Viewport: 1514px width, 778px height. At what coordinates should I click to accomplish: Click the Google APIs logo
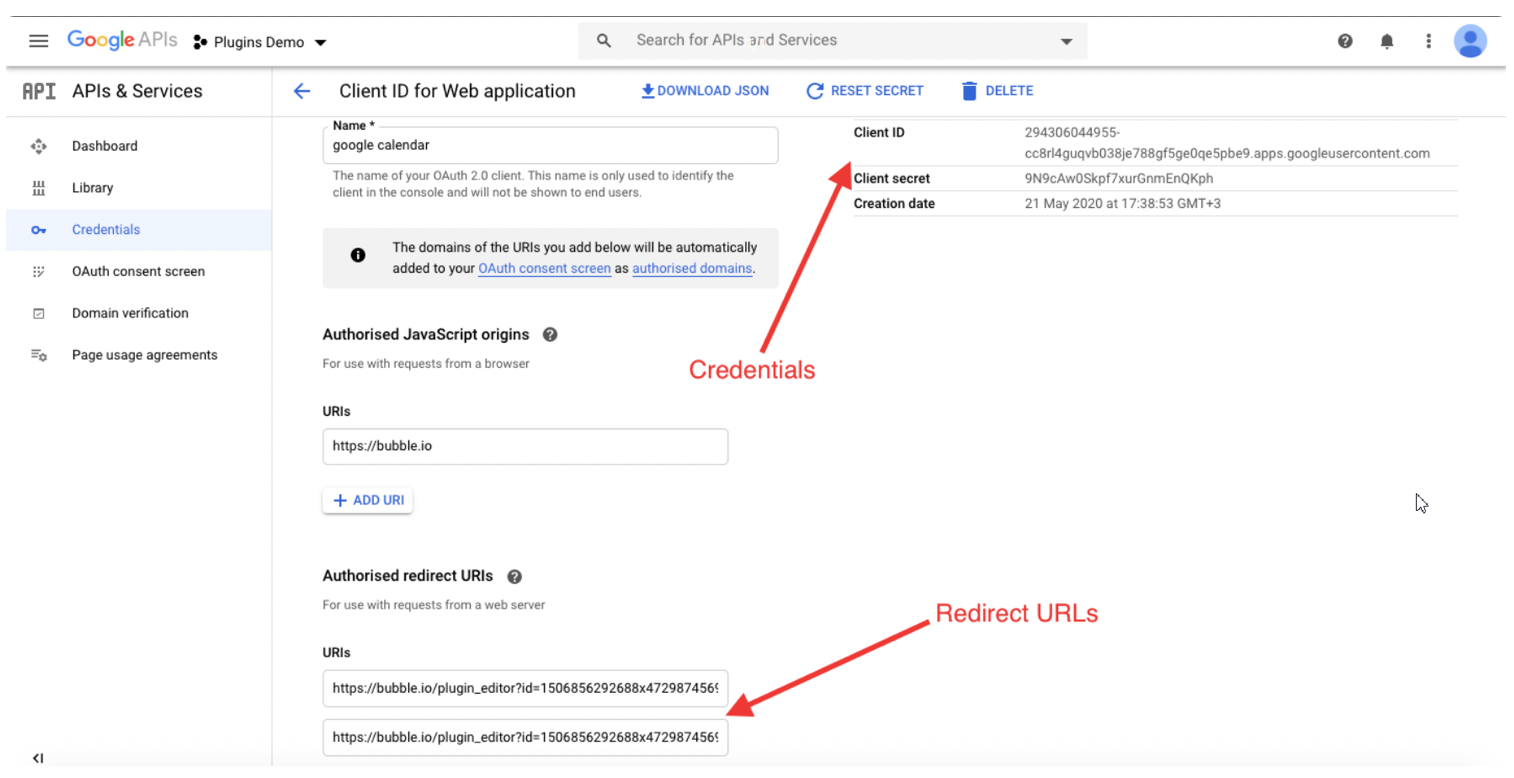pyautogui.click(x=122, y=40)
